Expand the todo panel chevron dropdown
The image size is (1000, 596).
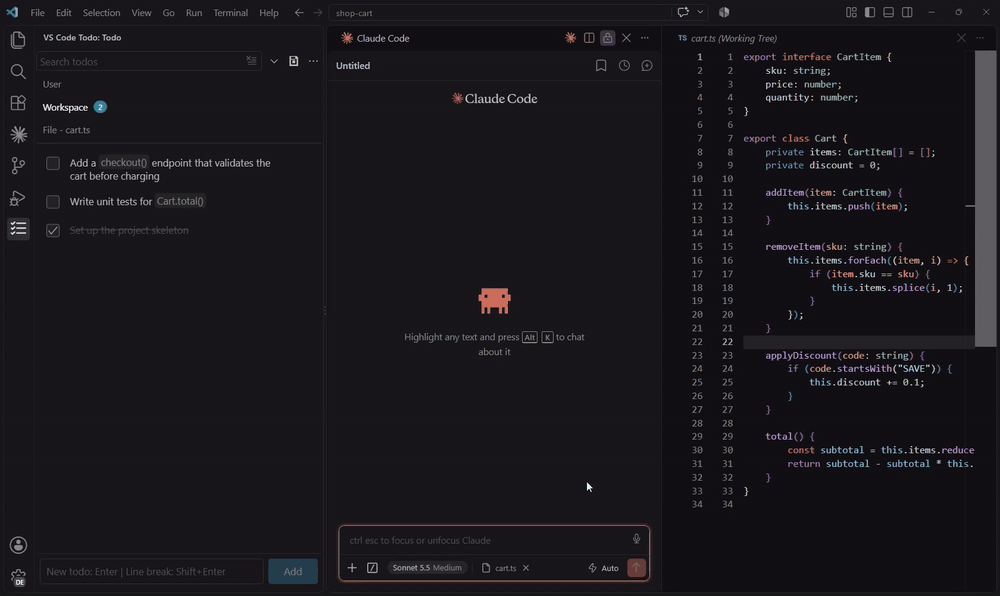click(274, 61)
